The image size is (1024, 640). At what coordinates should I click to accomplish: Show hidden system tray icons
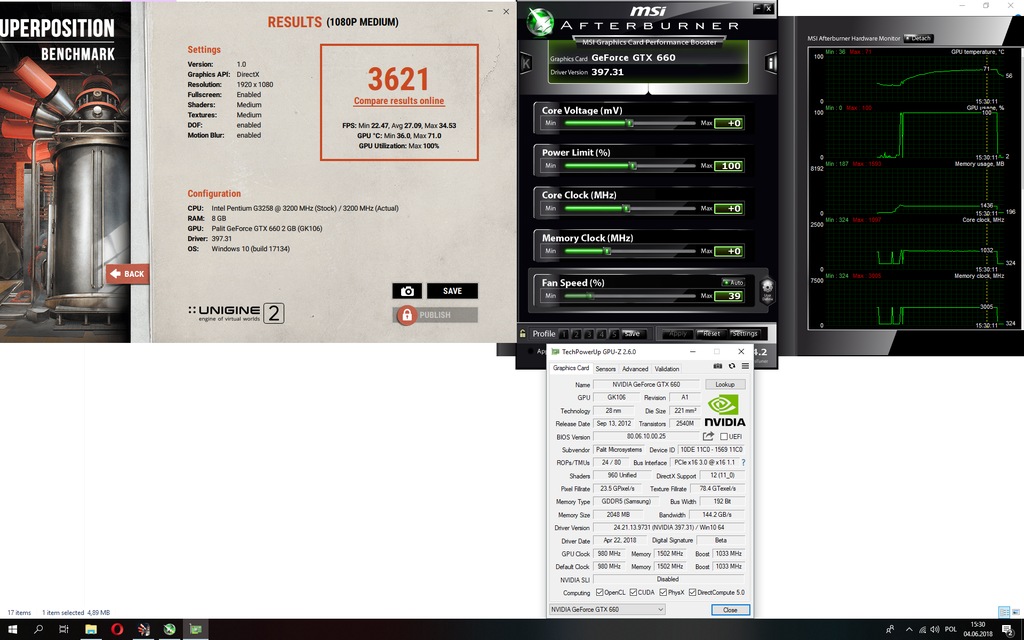[x=908, y=630]
